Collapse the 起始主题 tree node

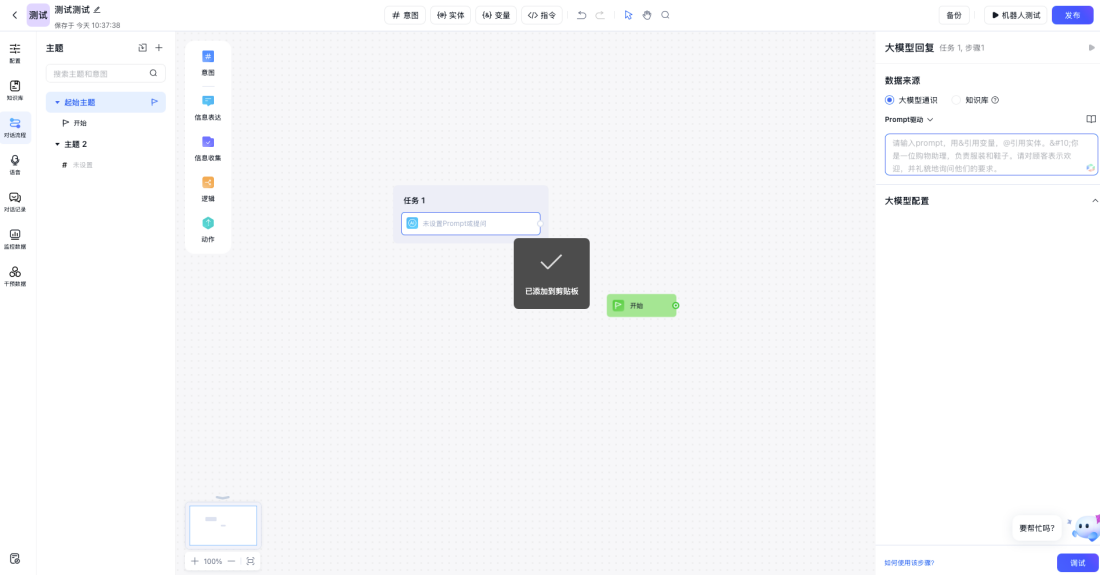57,102
